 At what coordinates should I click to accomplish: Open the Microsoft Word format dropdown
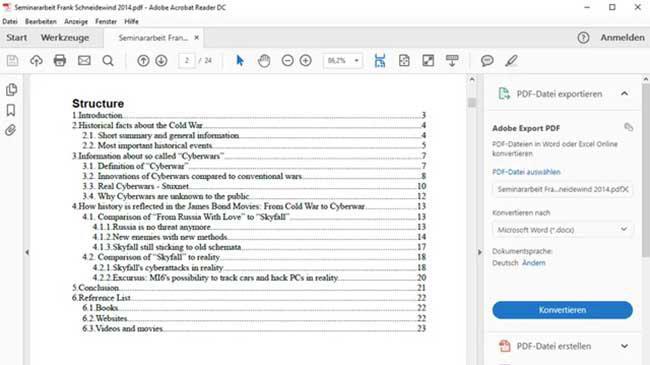[563, 230]
